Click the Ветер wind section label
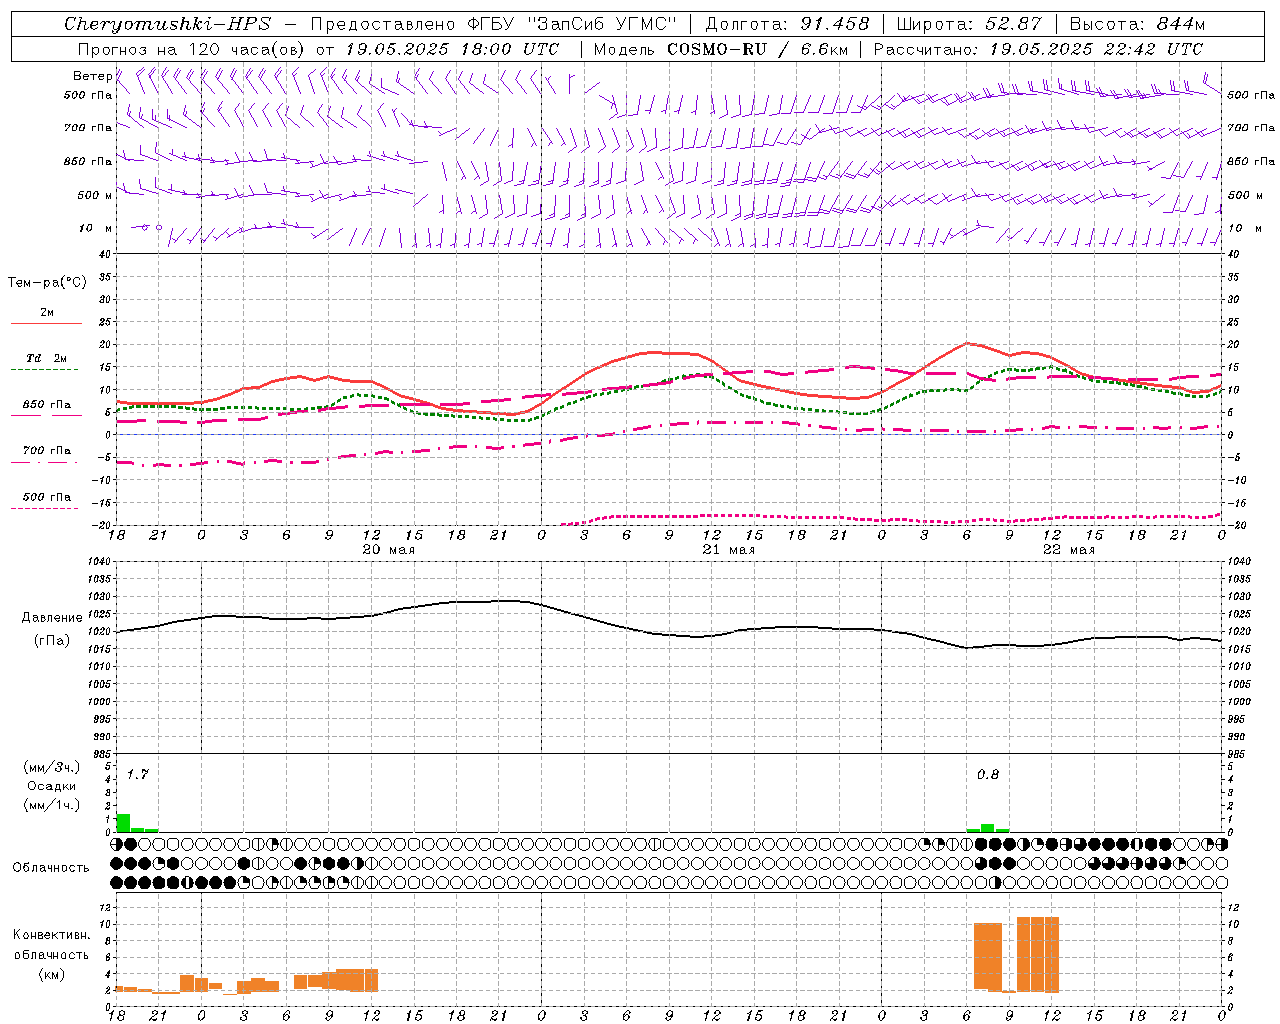Screen dimensions: 1280x1024 [x=92, y=76]
